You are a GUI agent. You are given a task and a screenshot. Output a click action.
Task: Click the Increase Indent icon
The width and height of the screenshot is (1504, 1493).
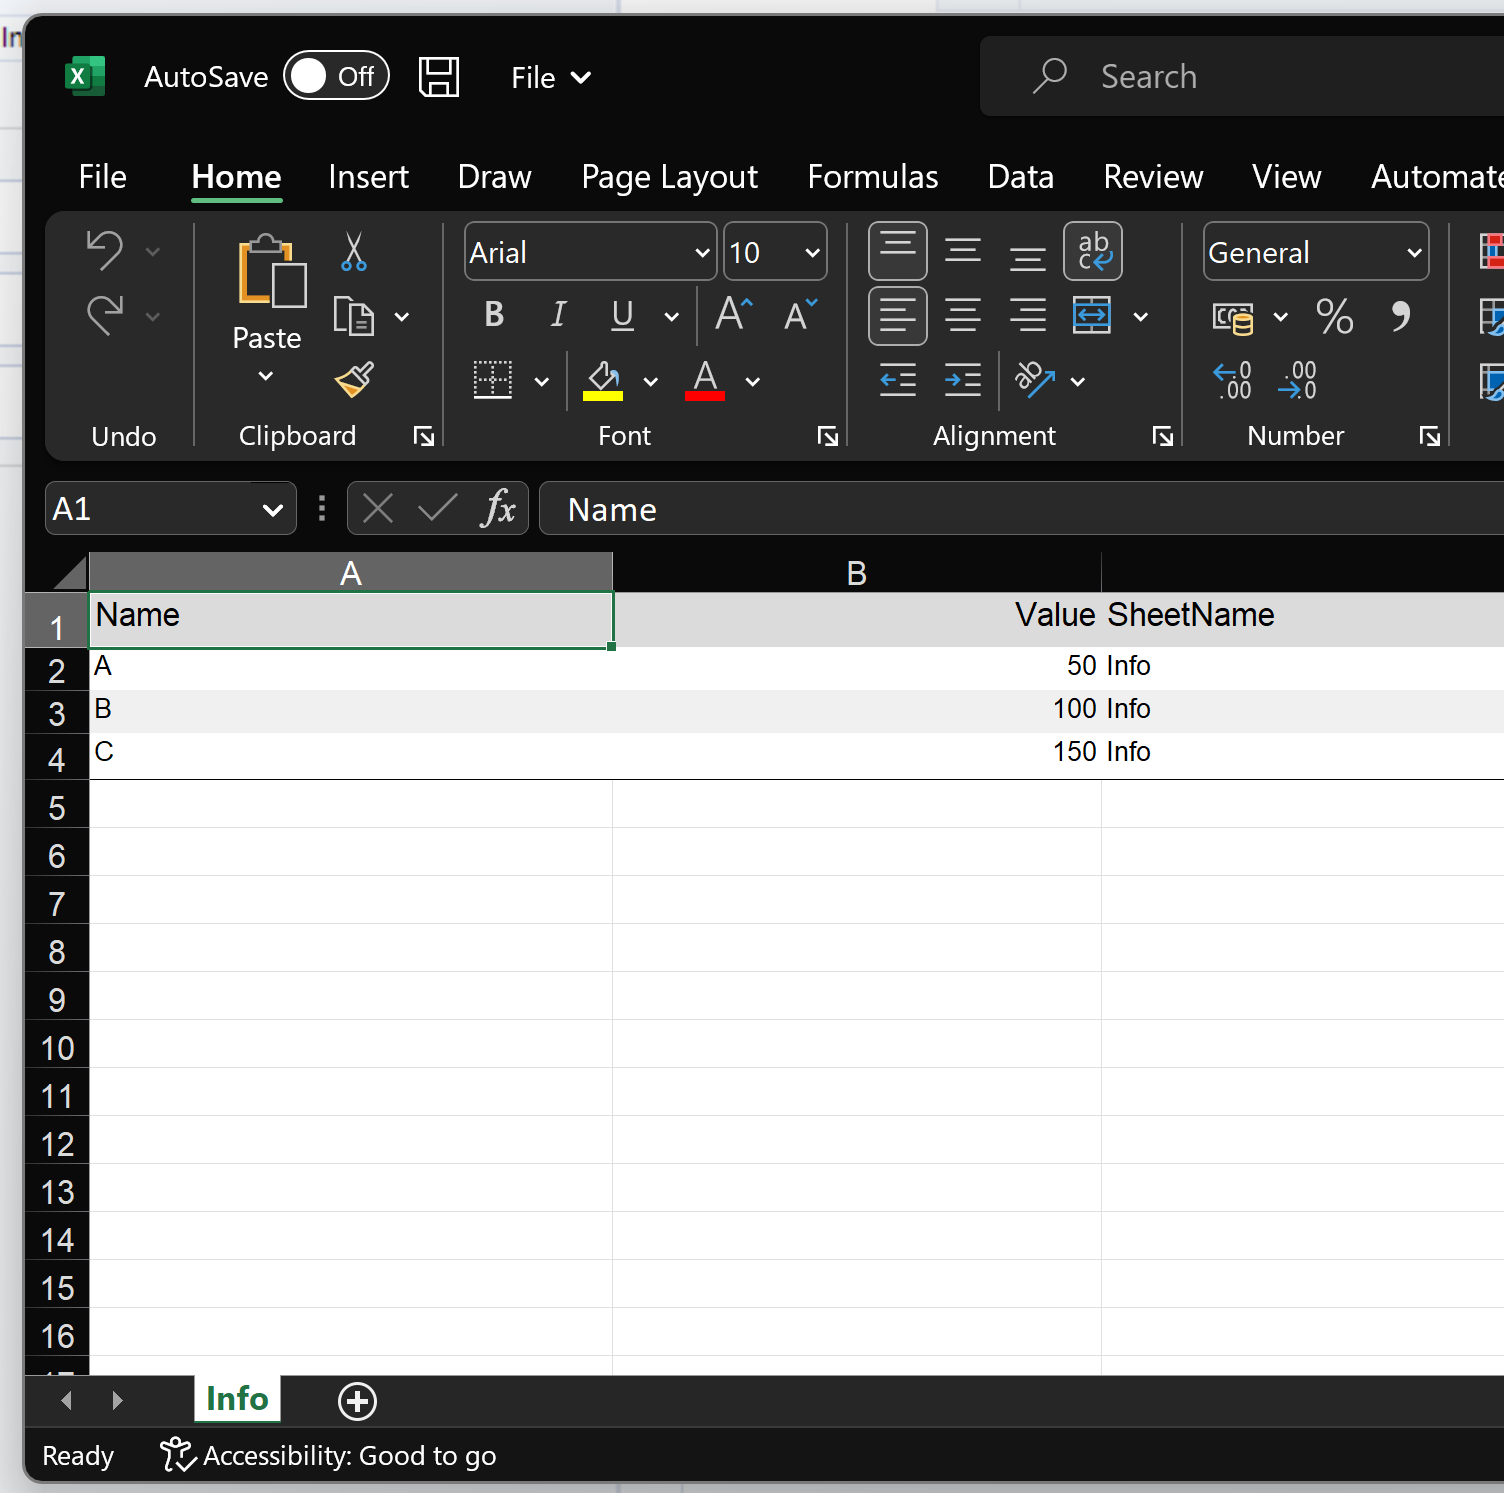coord(962,380)
